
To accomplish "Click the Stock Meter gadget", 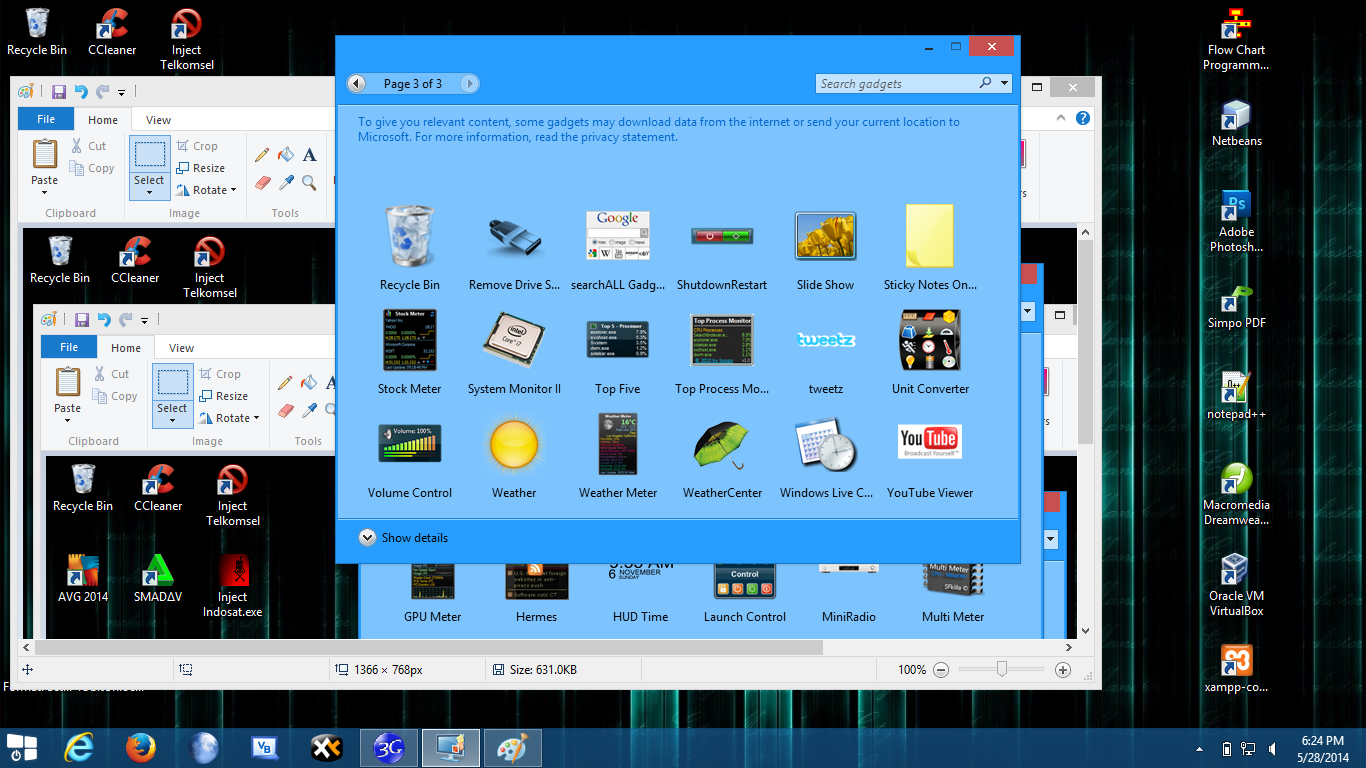I will [409, 340].
